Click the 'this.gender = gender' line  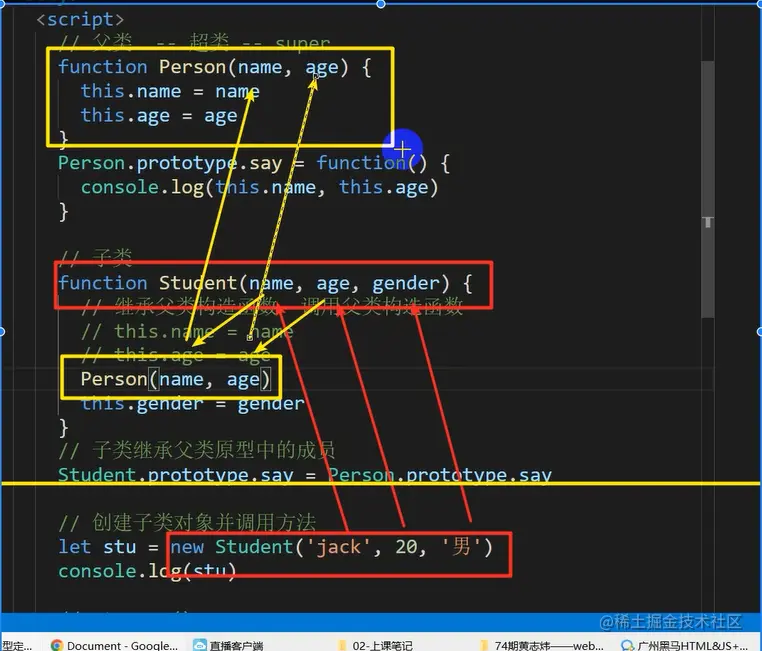point(192,403)
